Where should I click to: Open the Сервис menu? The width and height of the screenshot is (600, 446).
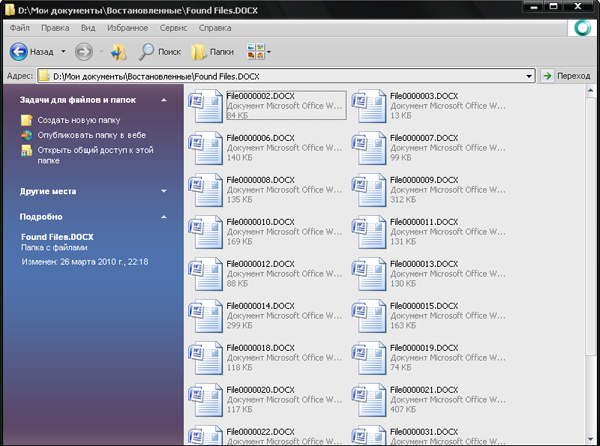173,28
